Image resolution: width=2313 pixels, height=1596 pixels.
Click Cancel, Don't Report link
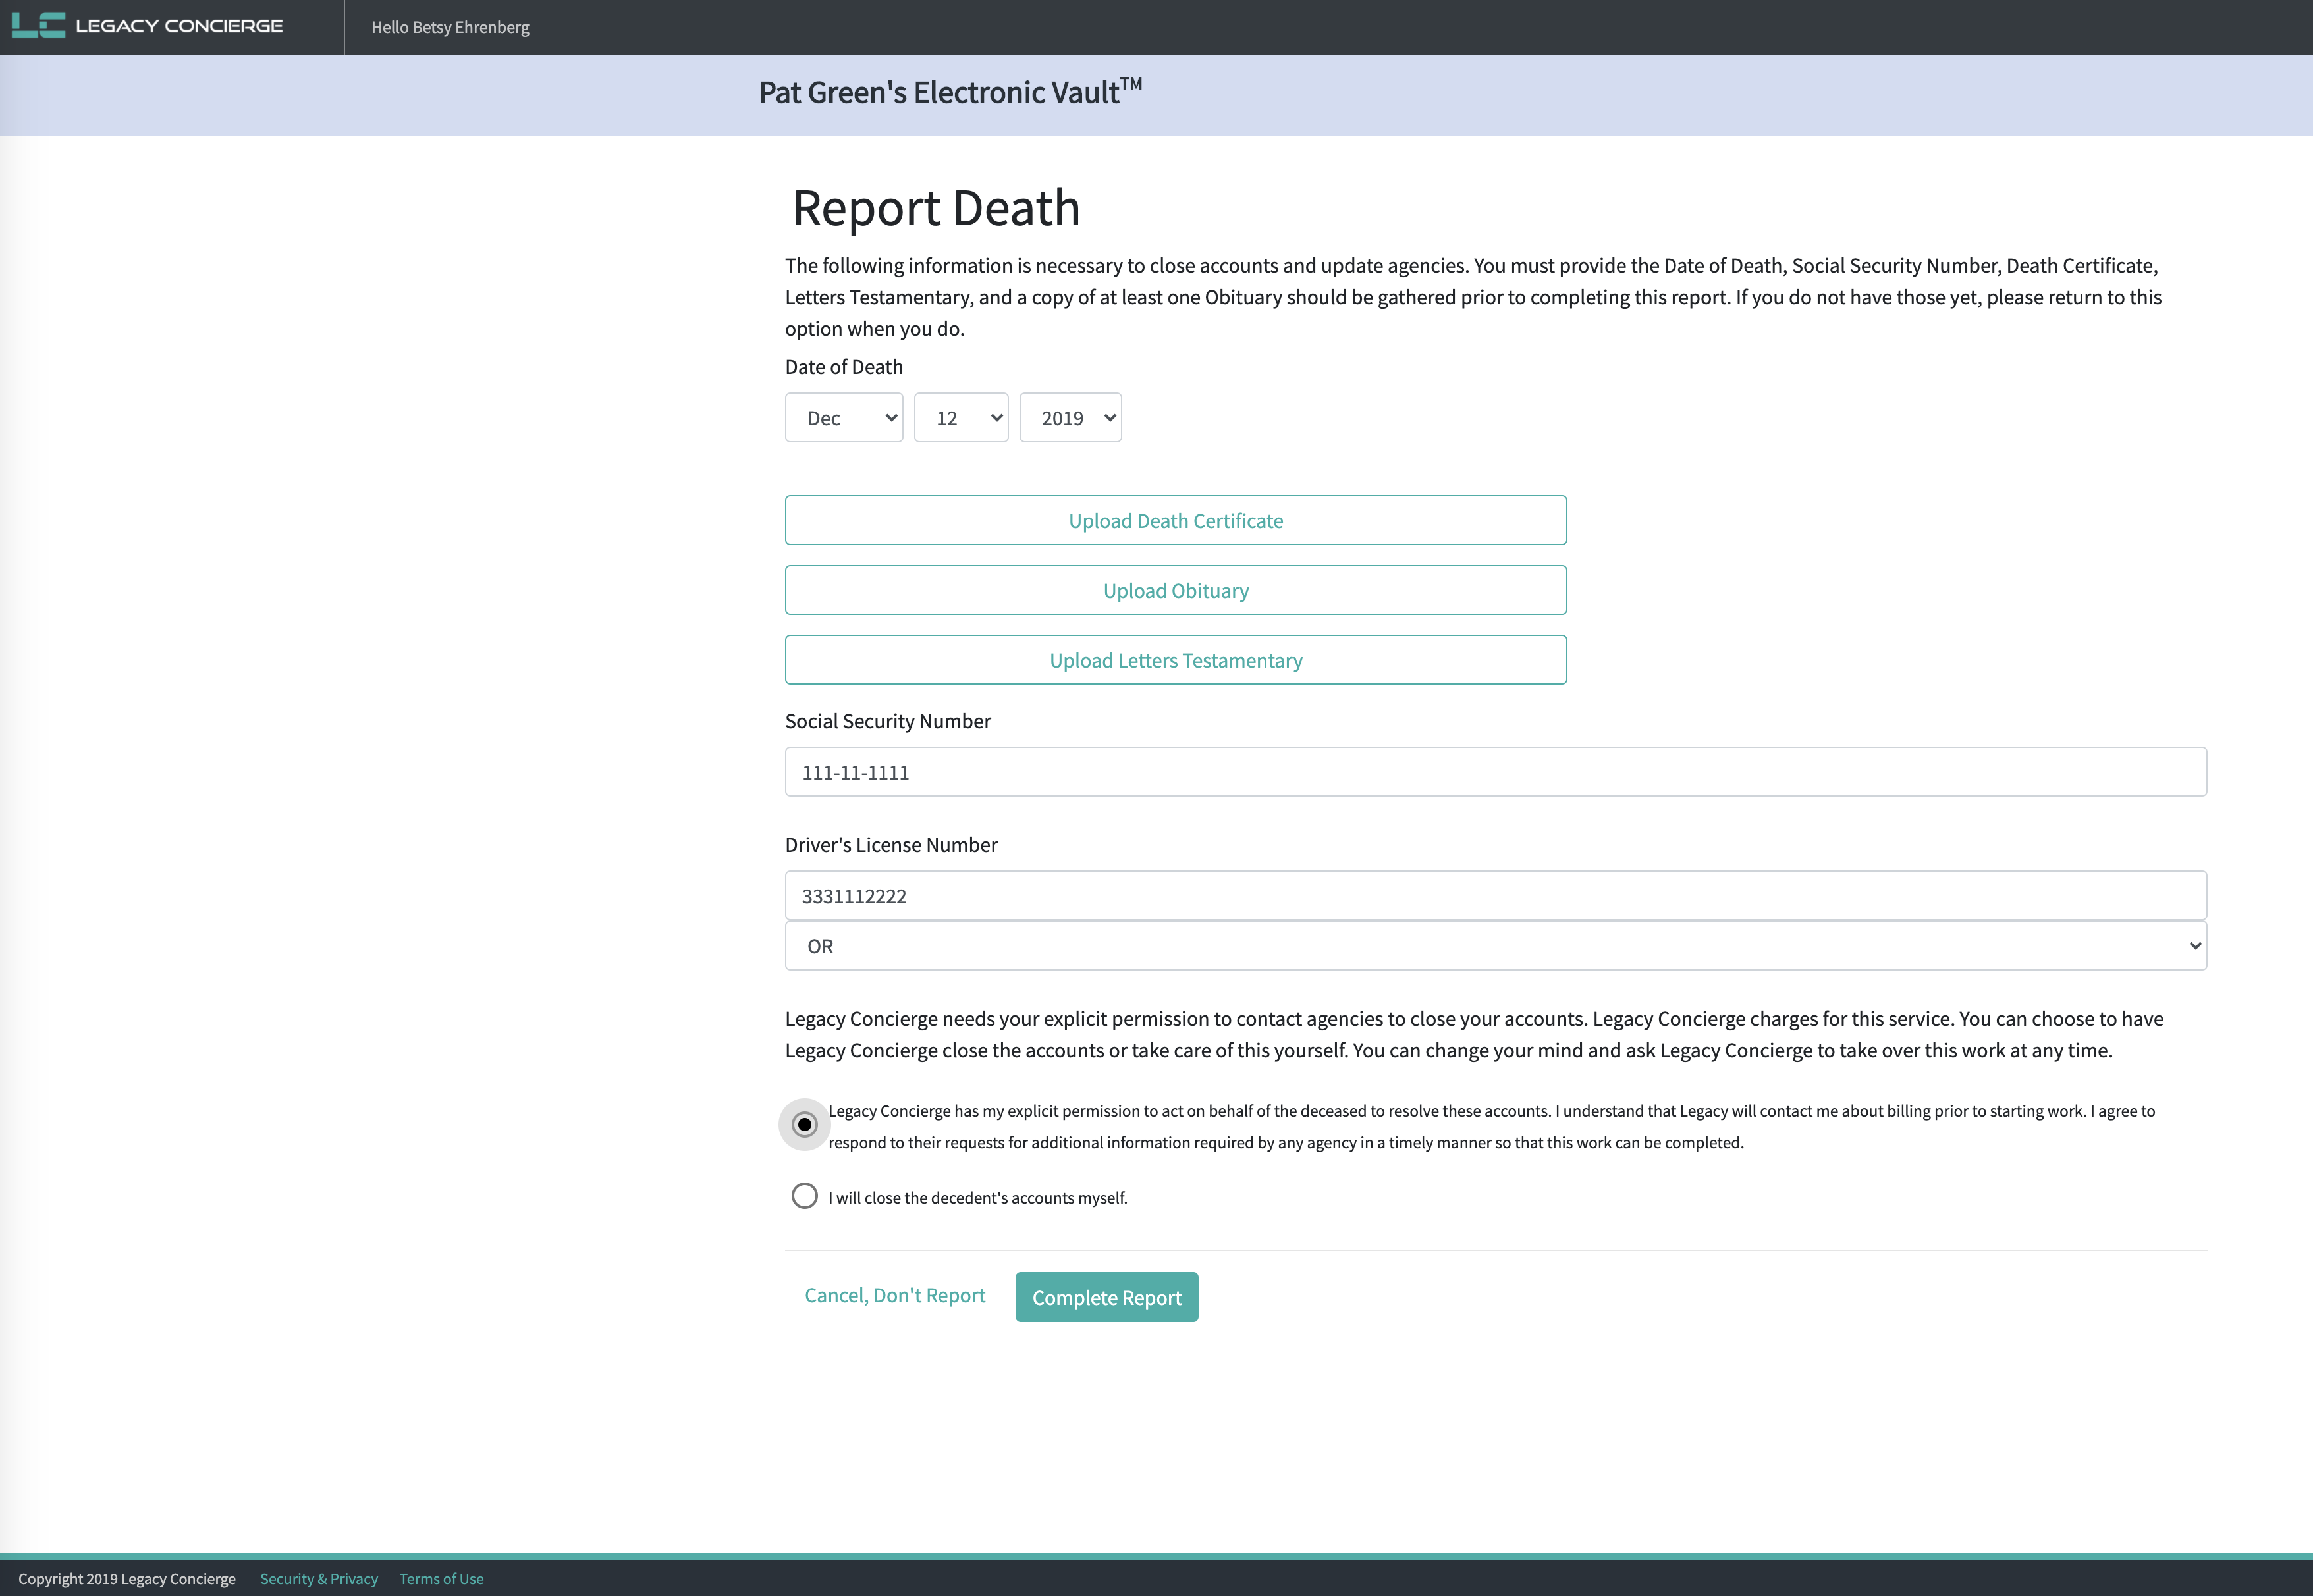tap(894, 1296)
